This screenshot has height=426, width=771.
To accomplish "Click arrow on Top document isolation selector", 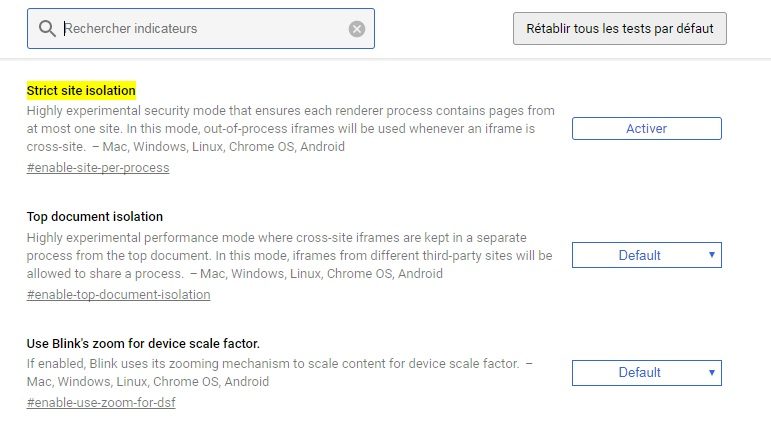I will pyautogui.click(x=711, y=255).
